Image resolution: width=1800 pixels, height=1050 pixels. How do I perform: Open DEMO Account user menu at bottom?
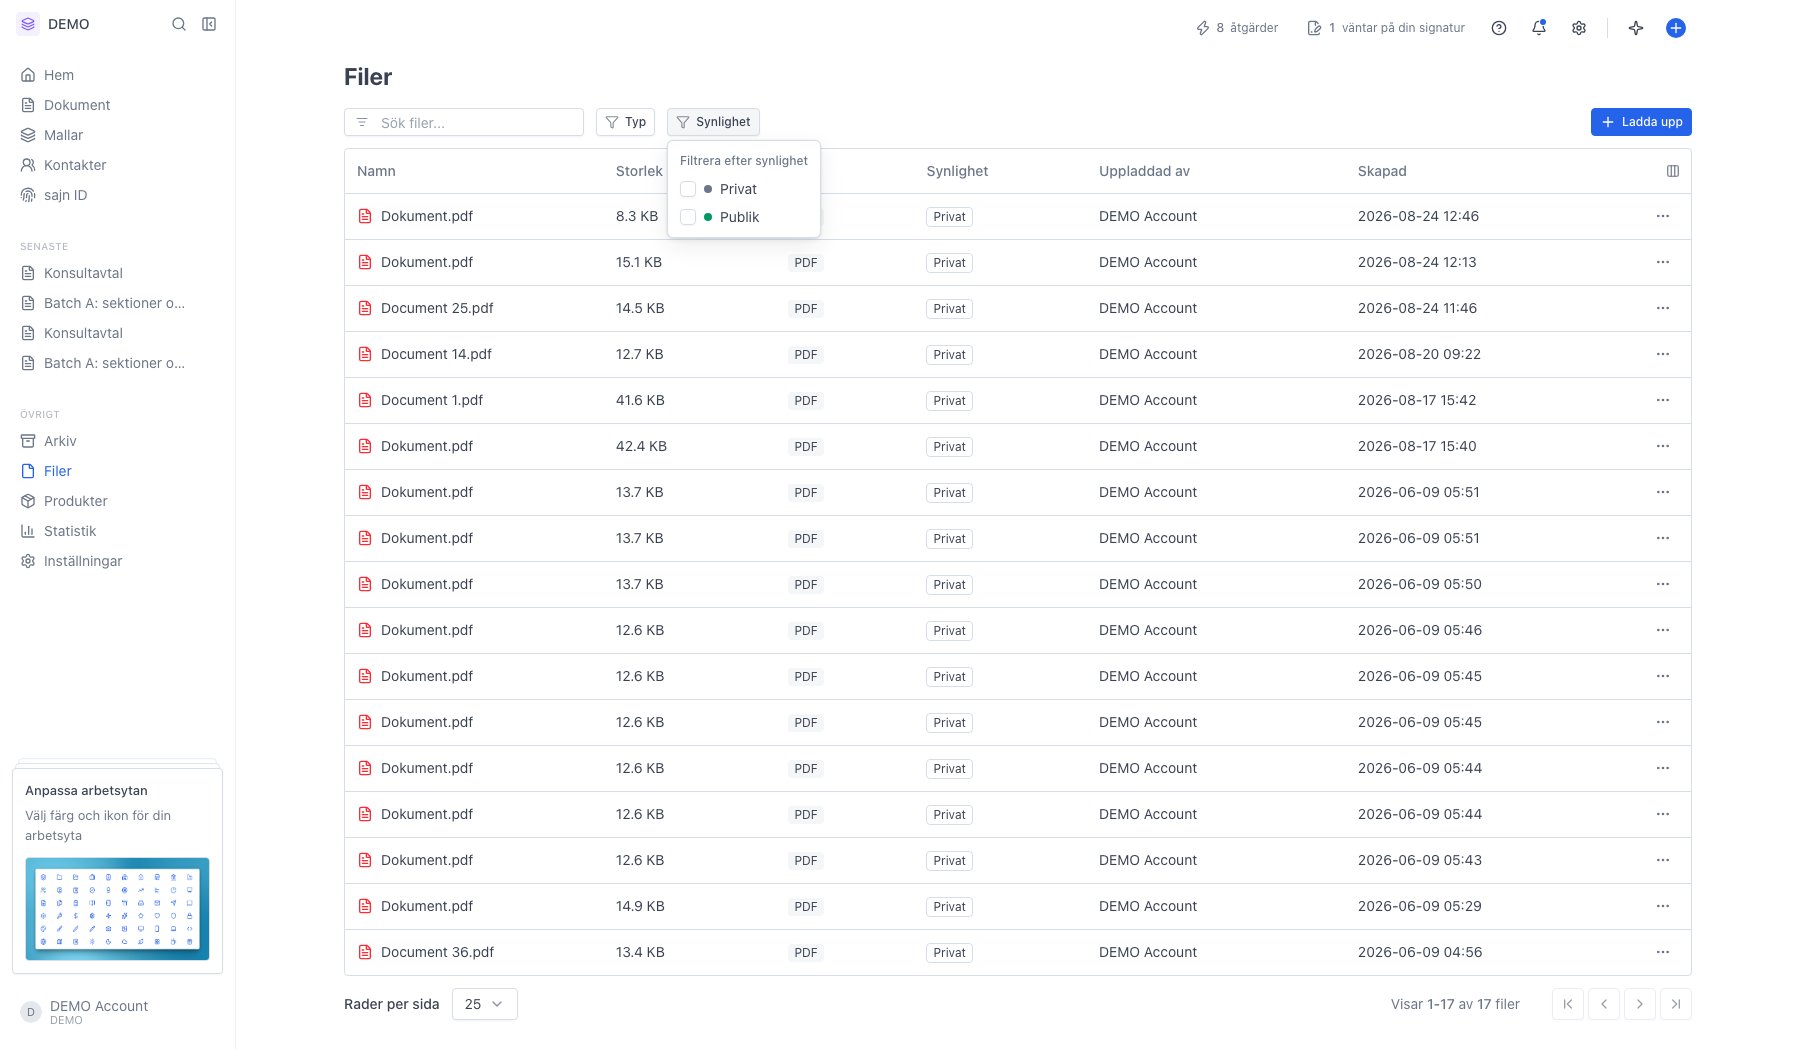click(117, 1012)
